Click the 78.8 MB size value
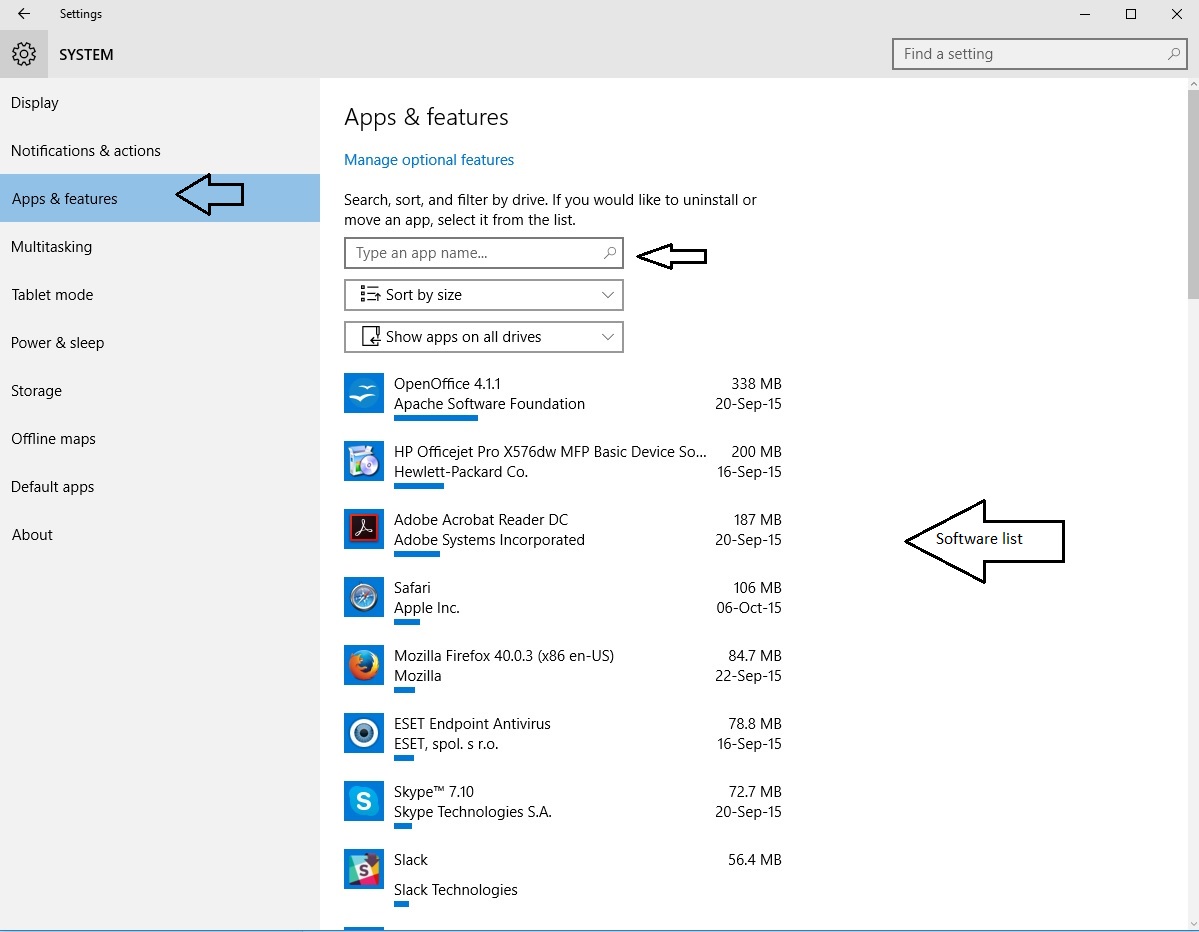 click(x=755, y=724)
